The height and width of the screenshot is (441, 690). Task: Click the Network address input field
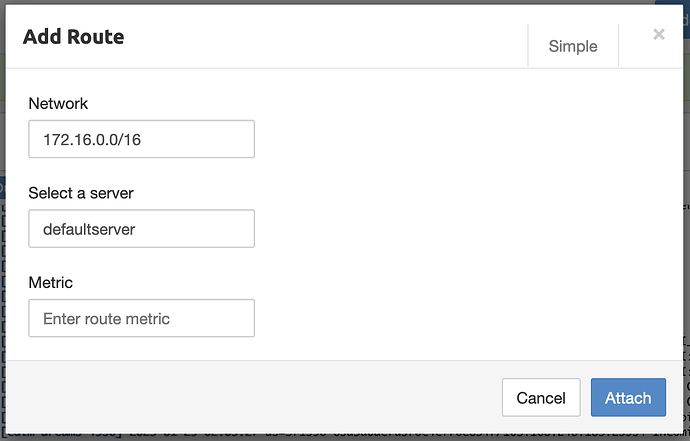coord(141,139)
